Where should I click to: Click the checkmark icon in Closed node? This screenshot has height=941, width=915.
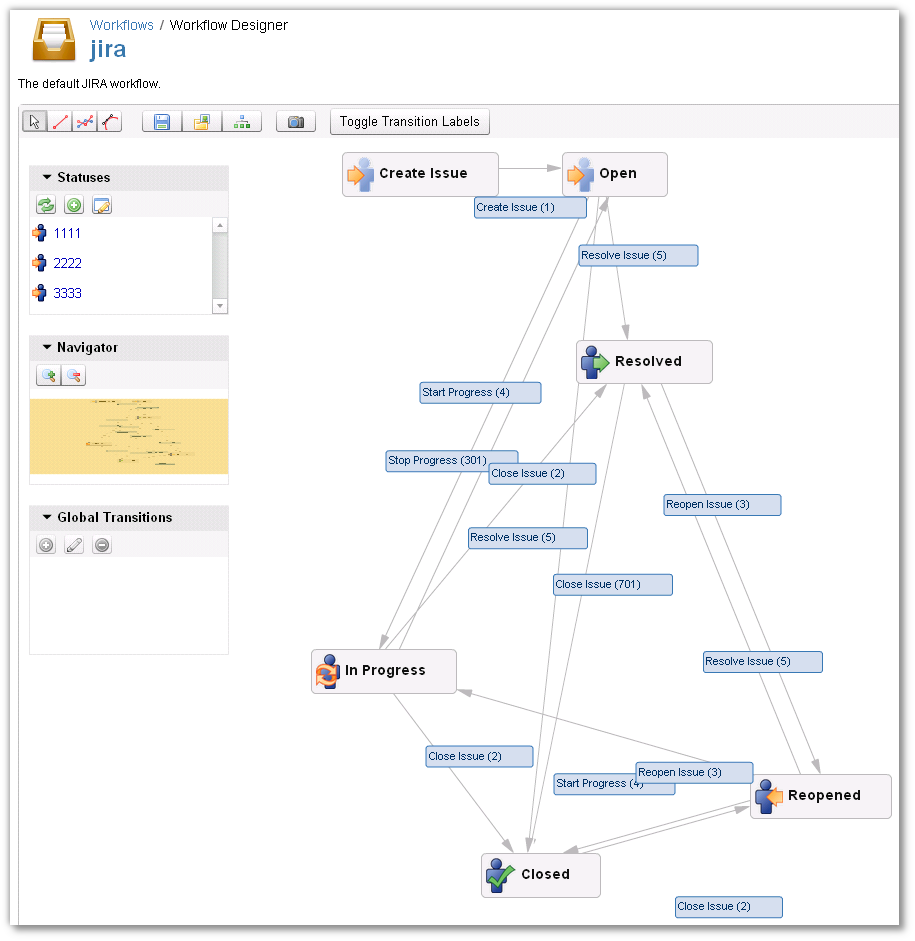click(x=500, y=875)
